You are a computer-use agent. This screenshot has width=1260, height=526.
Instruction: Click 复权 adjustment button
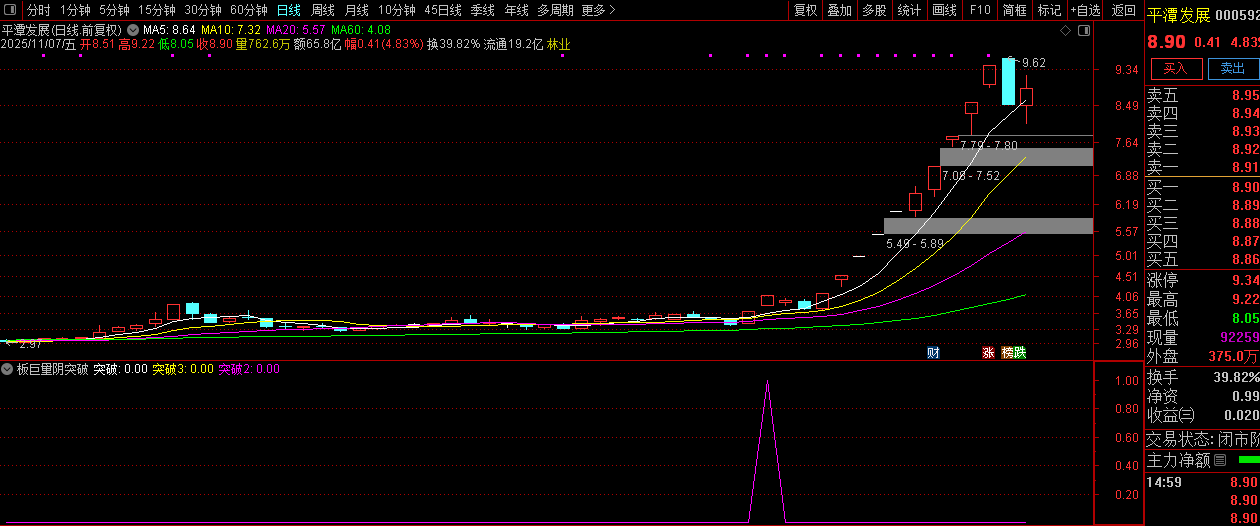(805, 10)
